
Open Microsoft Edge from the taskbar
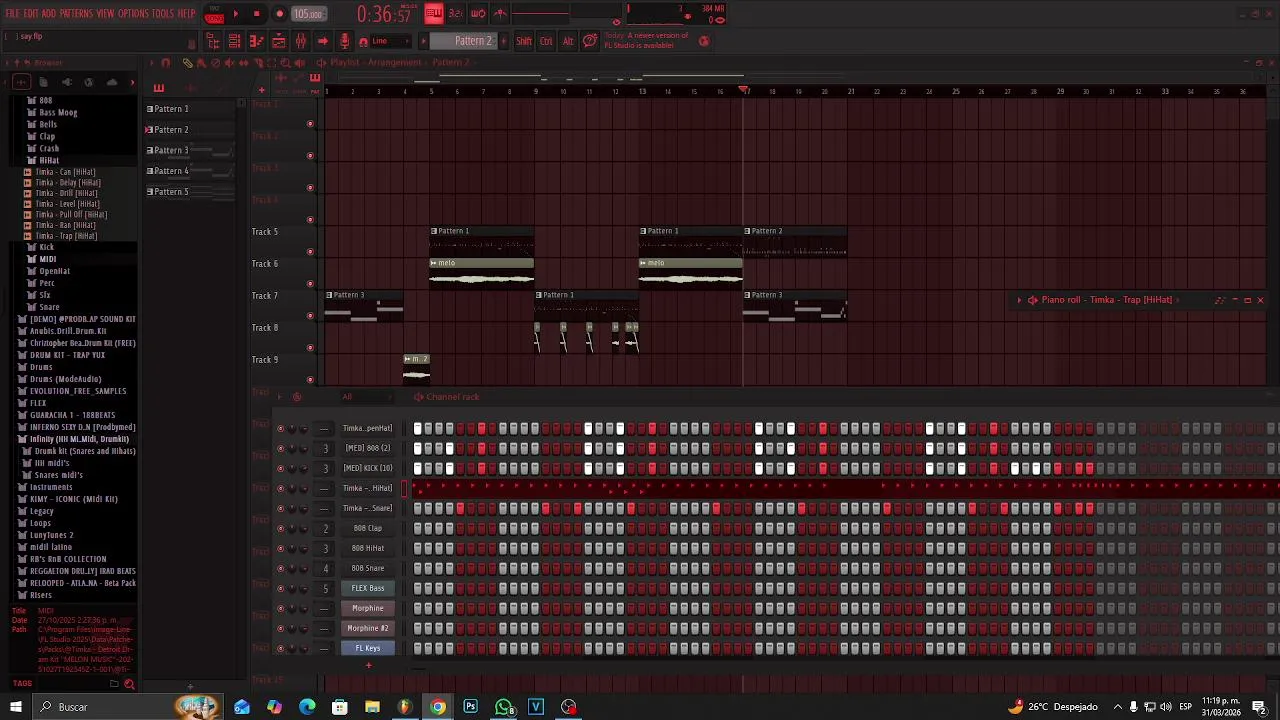(x=307, y=707)
